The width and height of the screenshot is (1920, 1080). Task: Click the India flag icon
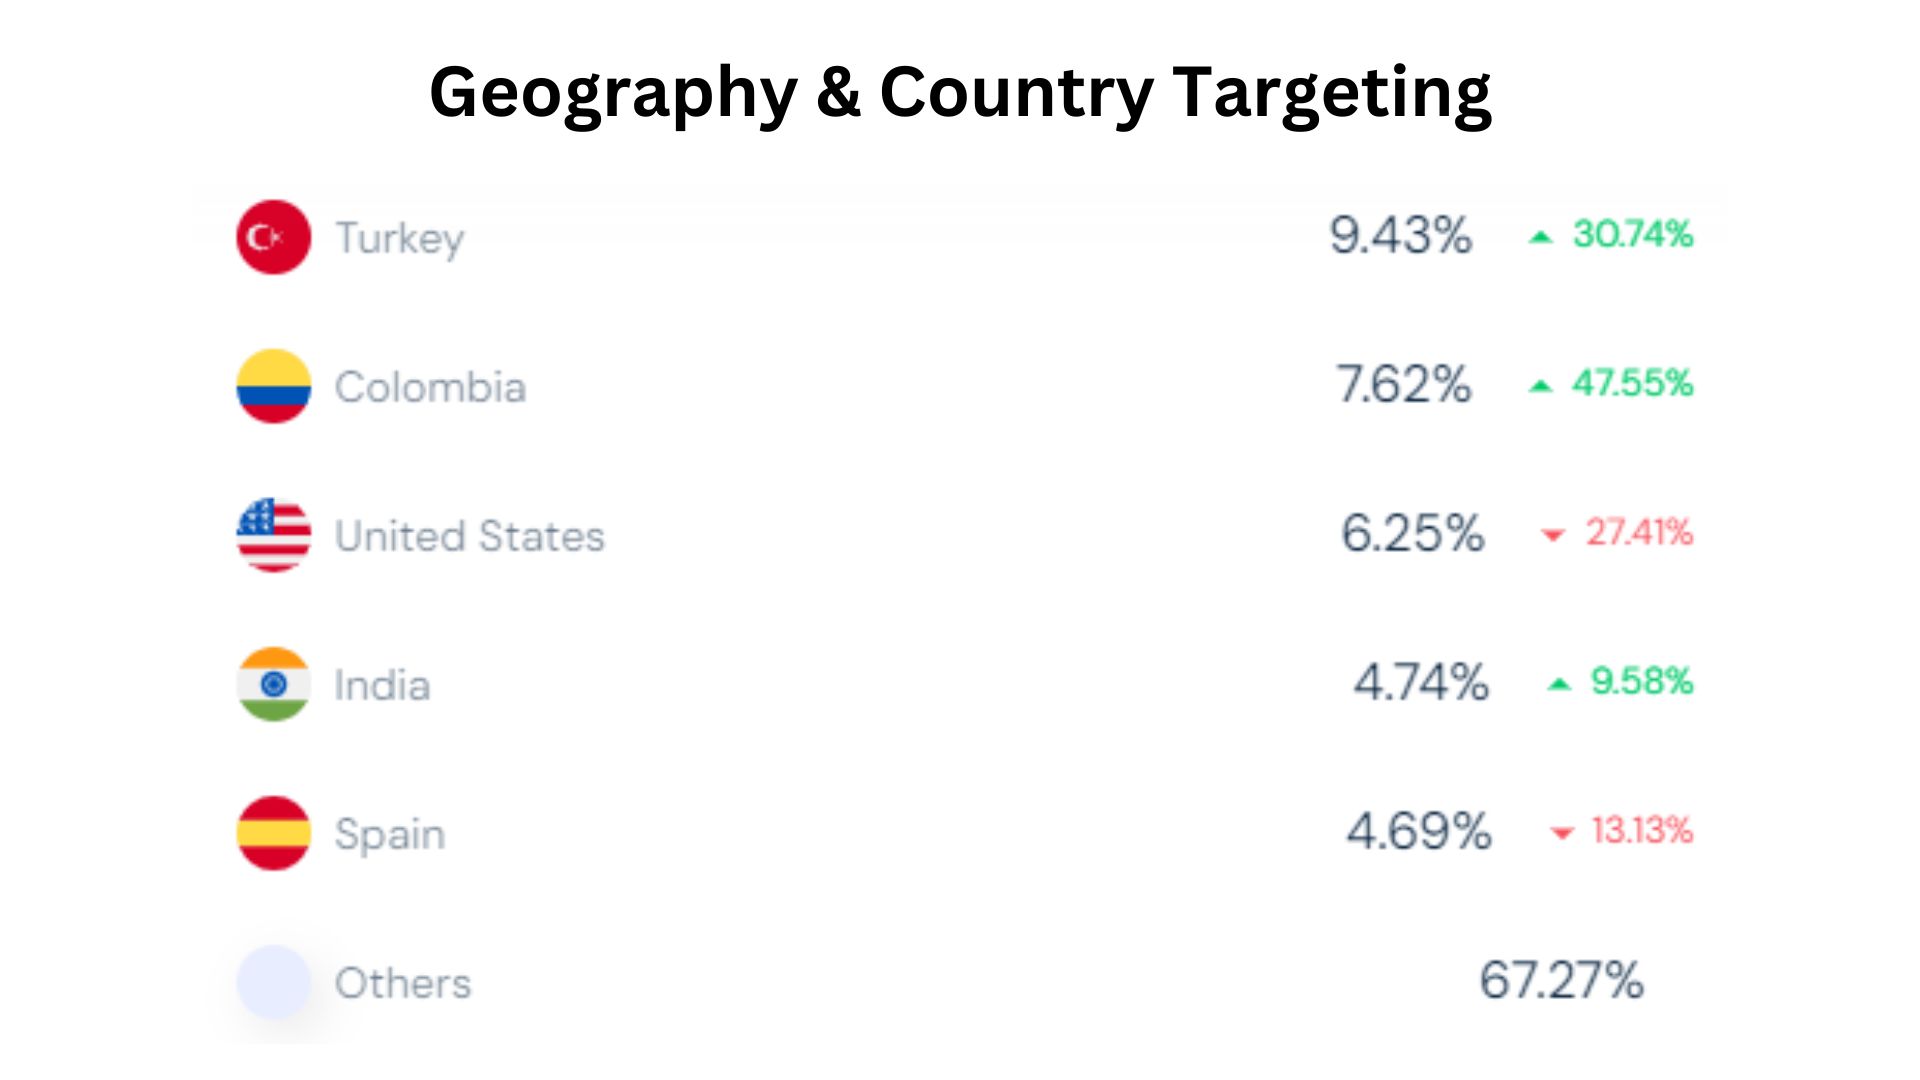click(273, 684)
